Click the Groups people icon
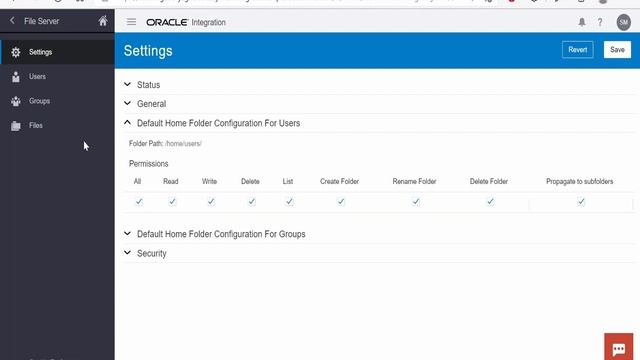Screen dimensions: 640x360 coord(16,101)
